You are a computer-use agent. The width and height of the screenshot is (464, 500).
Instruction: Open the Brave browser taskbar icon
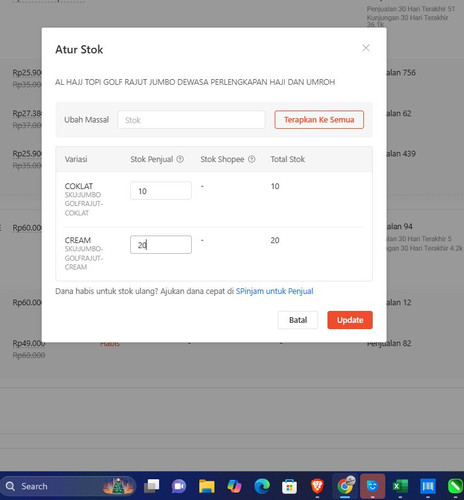pos(317,486)
